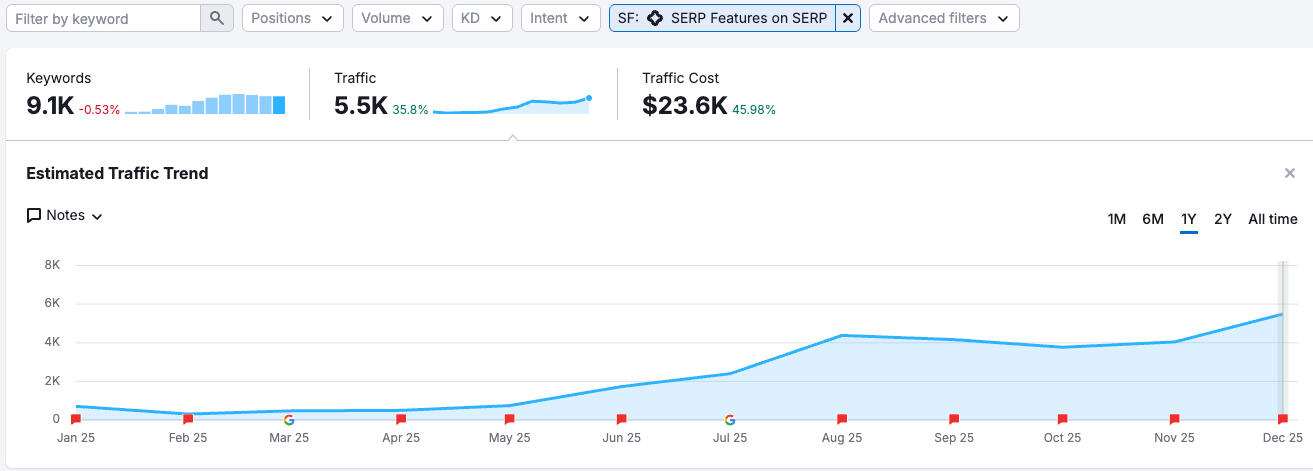Screen dimensions: 1313x471
Task: Open the Volume filter dropdown
Action: [x=397, y=18]
